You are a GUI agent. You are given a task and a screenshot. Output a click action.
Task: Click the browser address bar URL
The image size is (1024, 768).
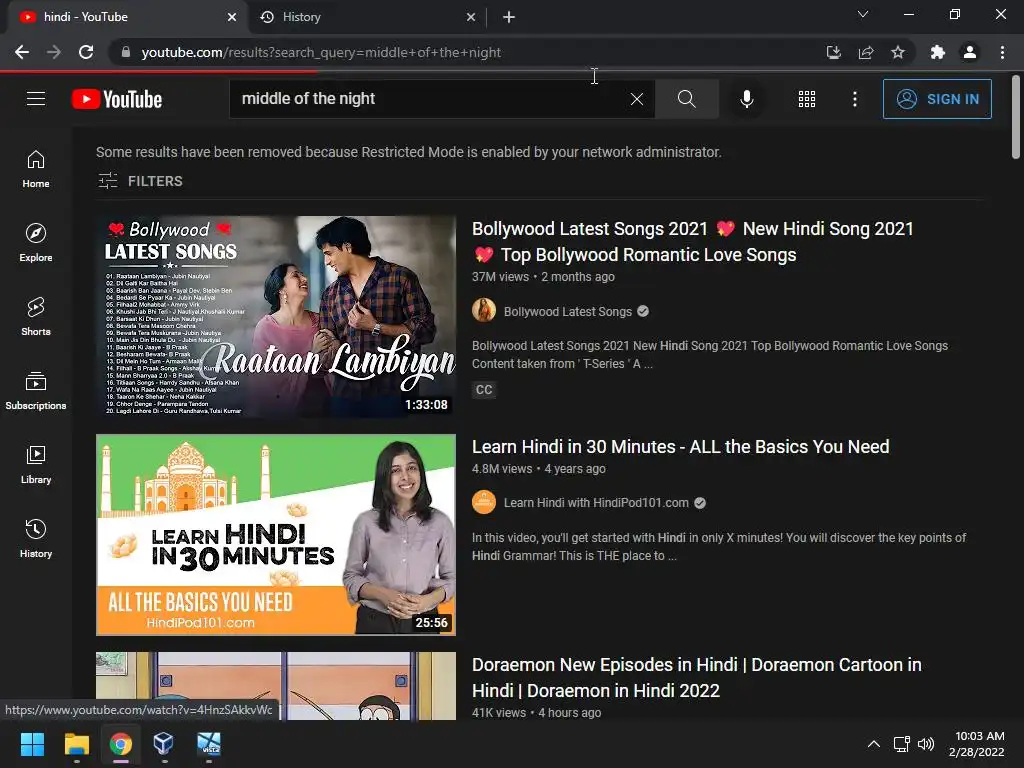pyautogui.click(x=321, y=52)
